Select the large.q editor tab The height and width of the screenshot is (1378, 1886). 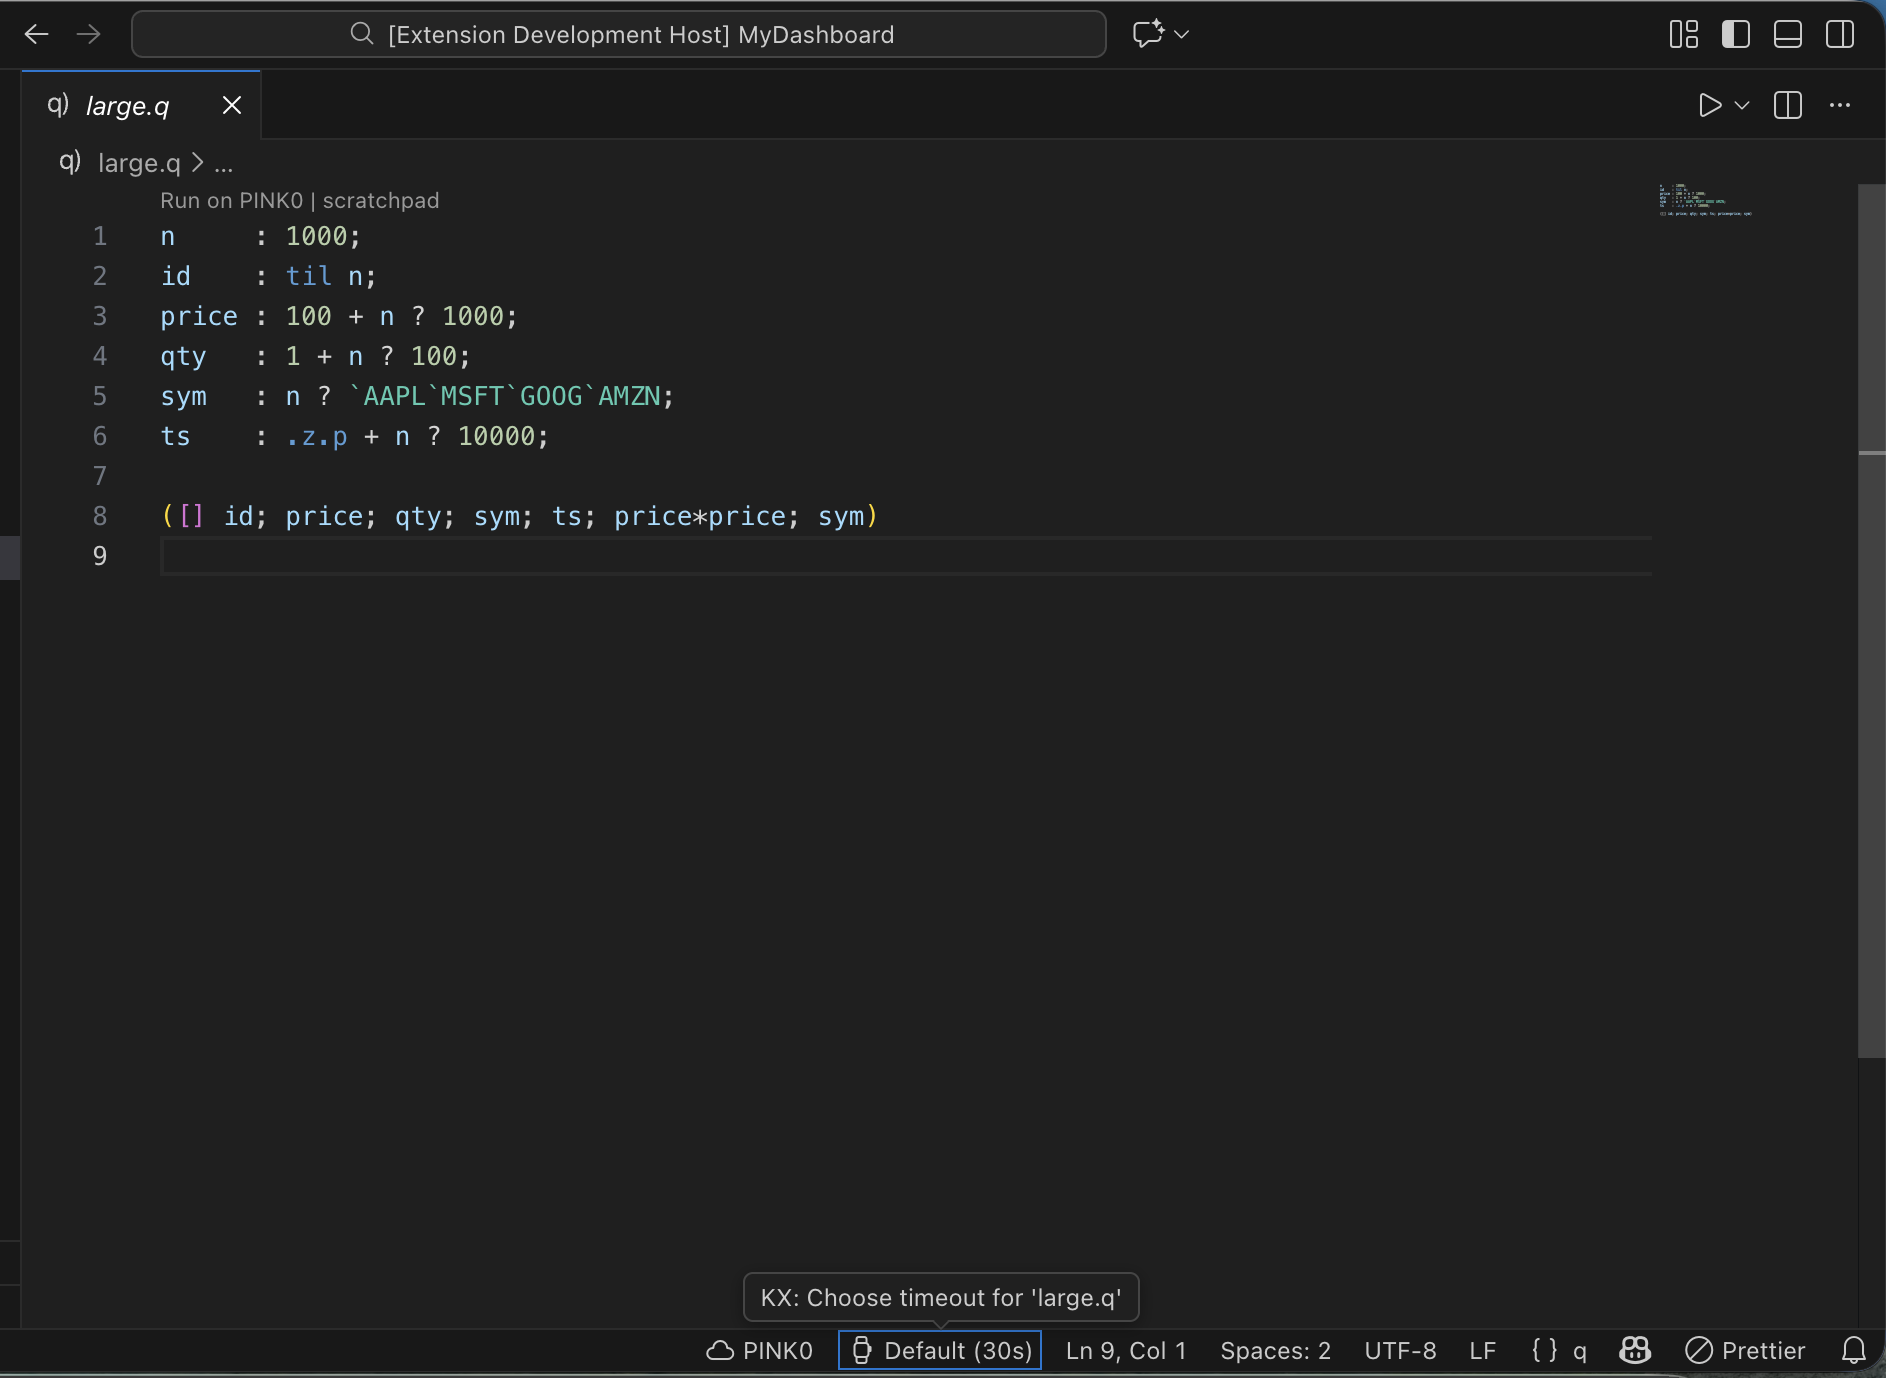coord(127,105)
